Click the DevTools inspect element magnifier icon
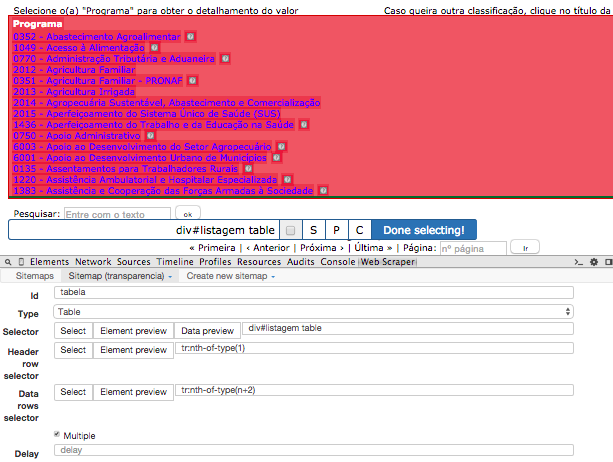 click(x=8, y=262)
